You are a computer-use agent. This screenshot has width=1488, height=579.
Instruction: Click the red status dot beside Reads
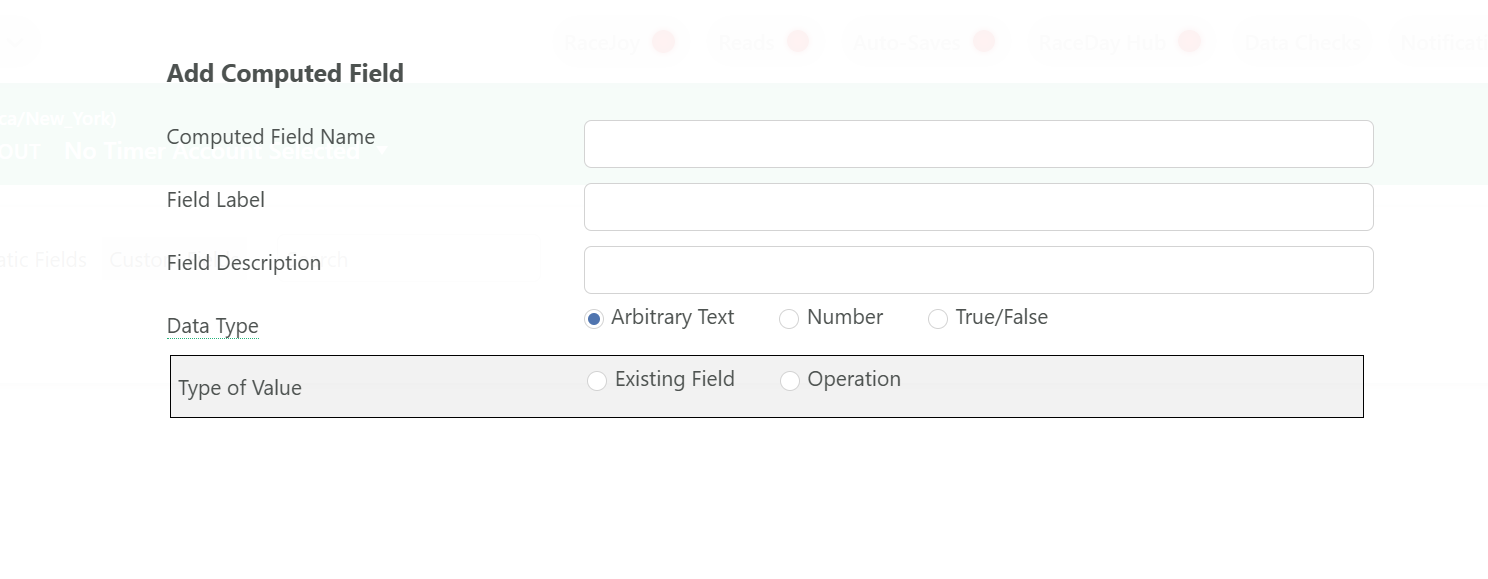(x=797, y=42)
